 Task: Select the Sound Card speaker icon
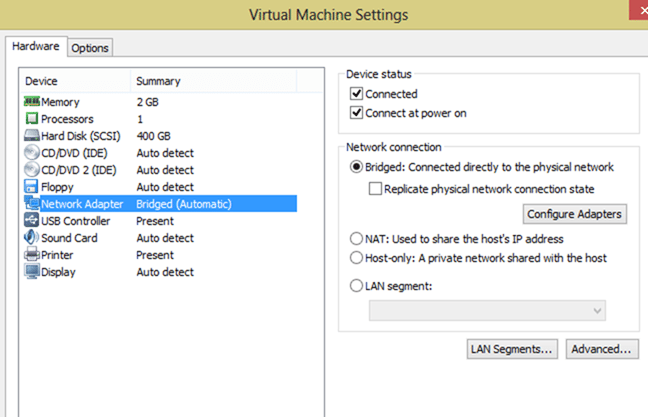(x=31, y=238)
